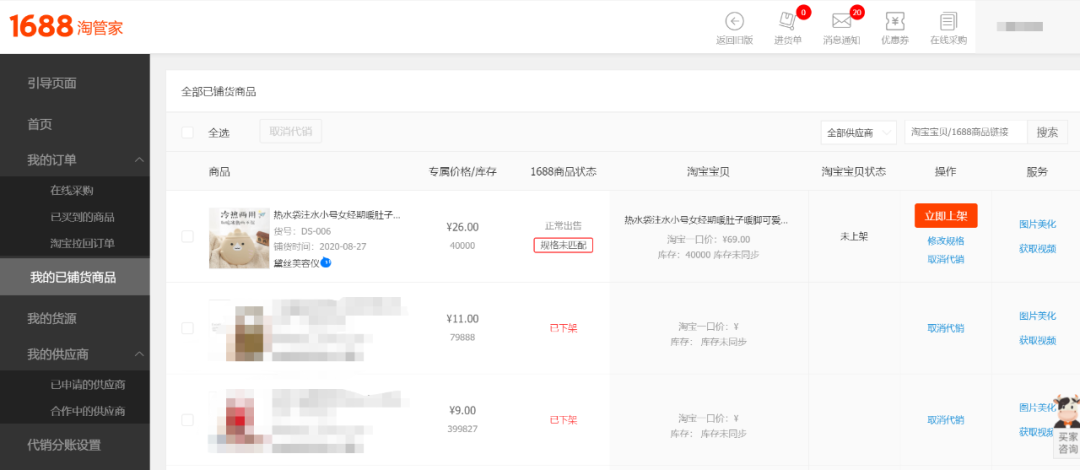Select the checkbox of the ¥11.00 product

coord(187,328)
